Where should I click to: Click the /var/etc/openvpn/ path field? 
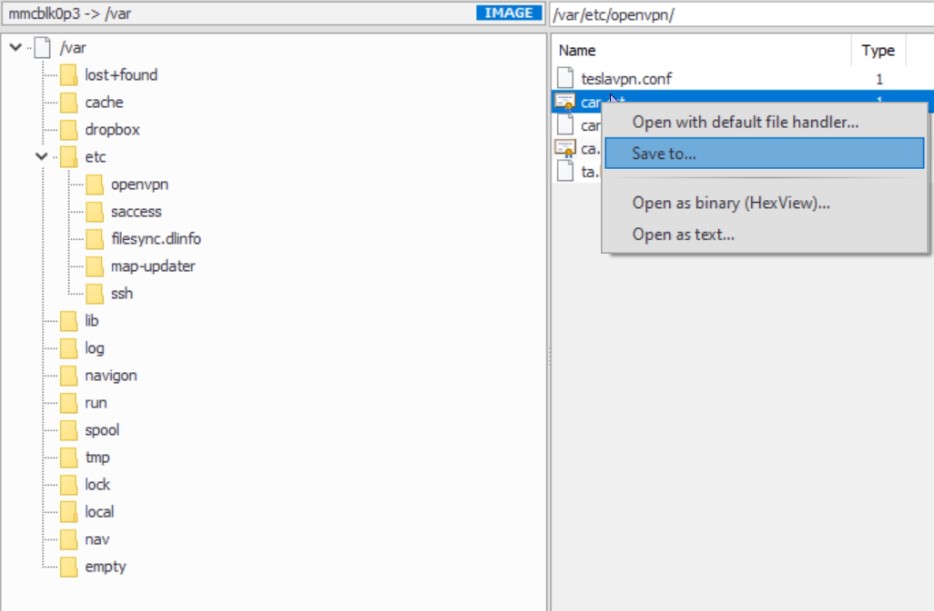click(740, 14)
